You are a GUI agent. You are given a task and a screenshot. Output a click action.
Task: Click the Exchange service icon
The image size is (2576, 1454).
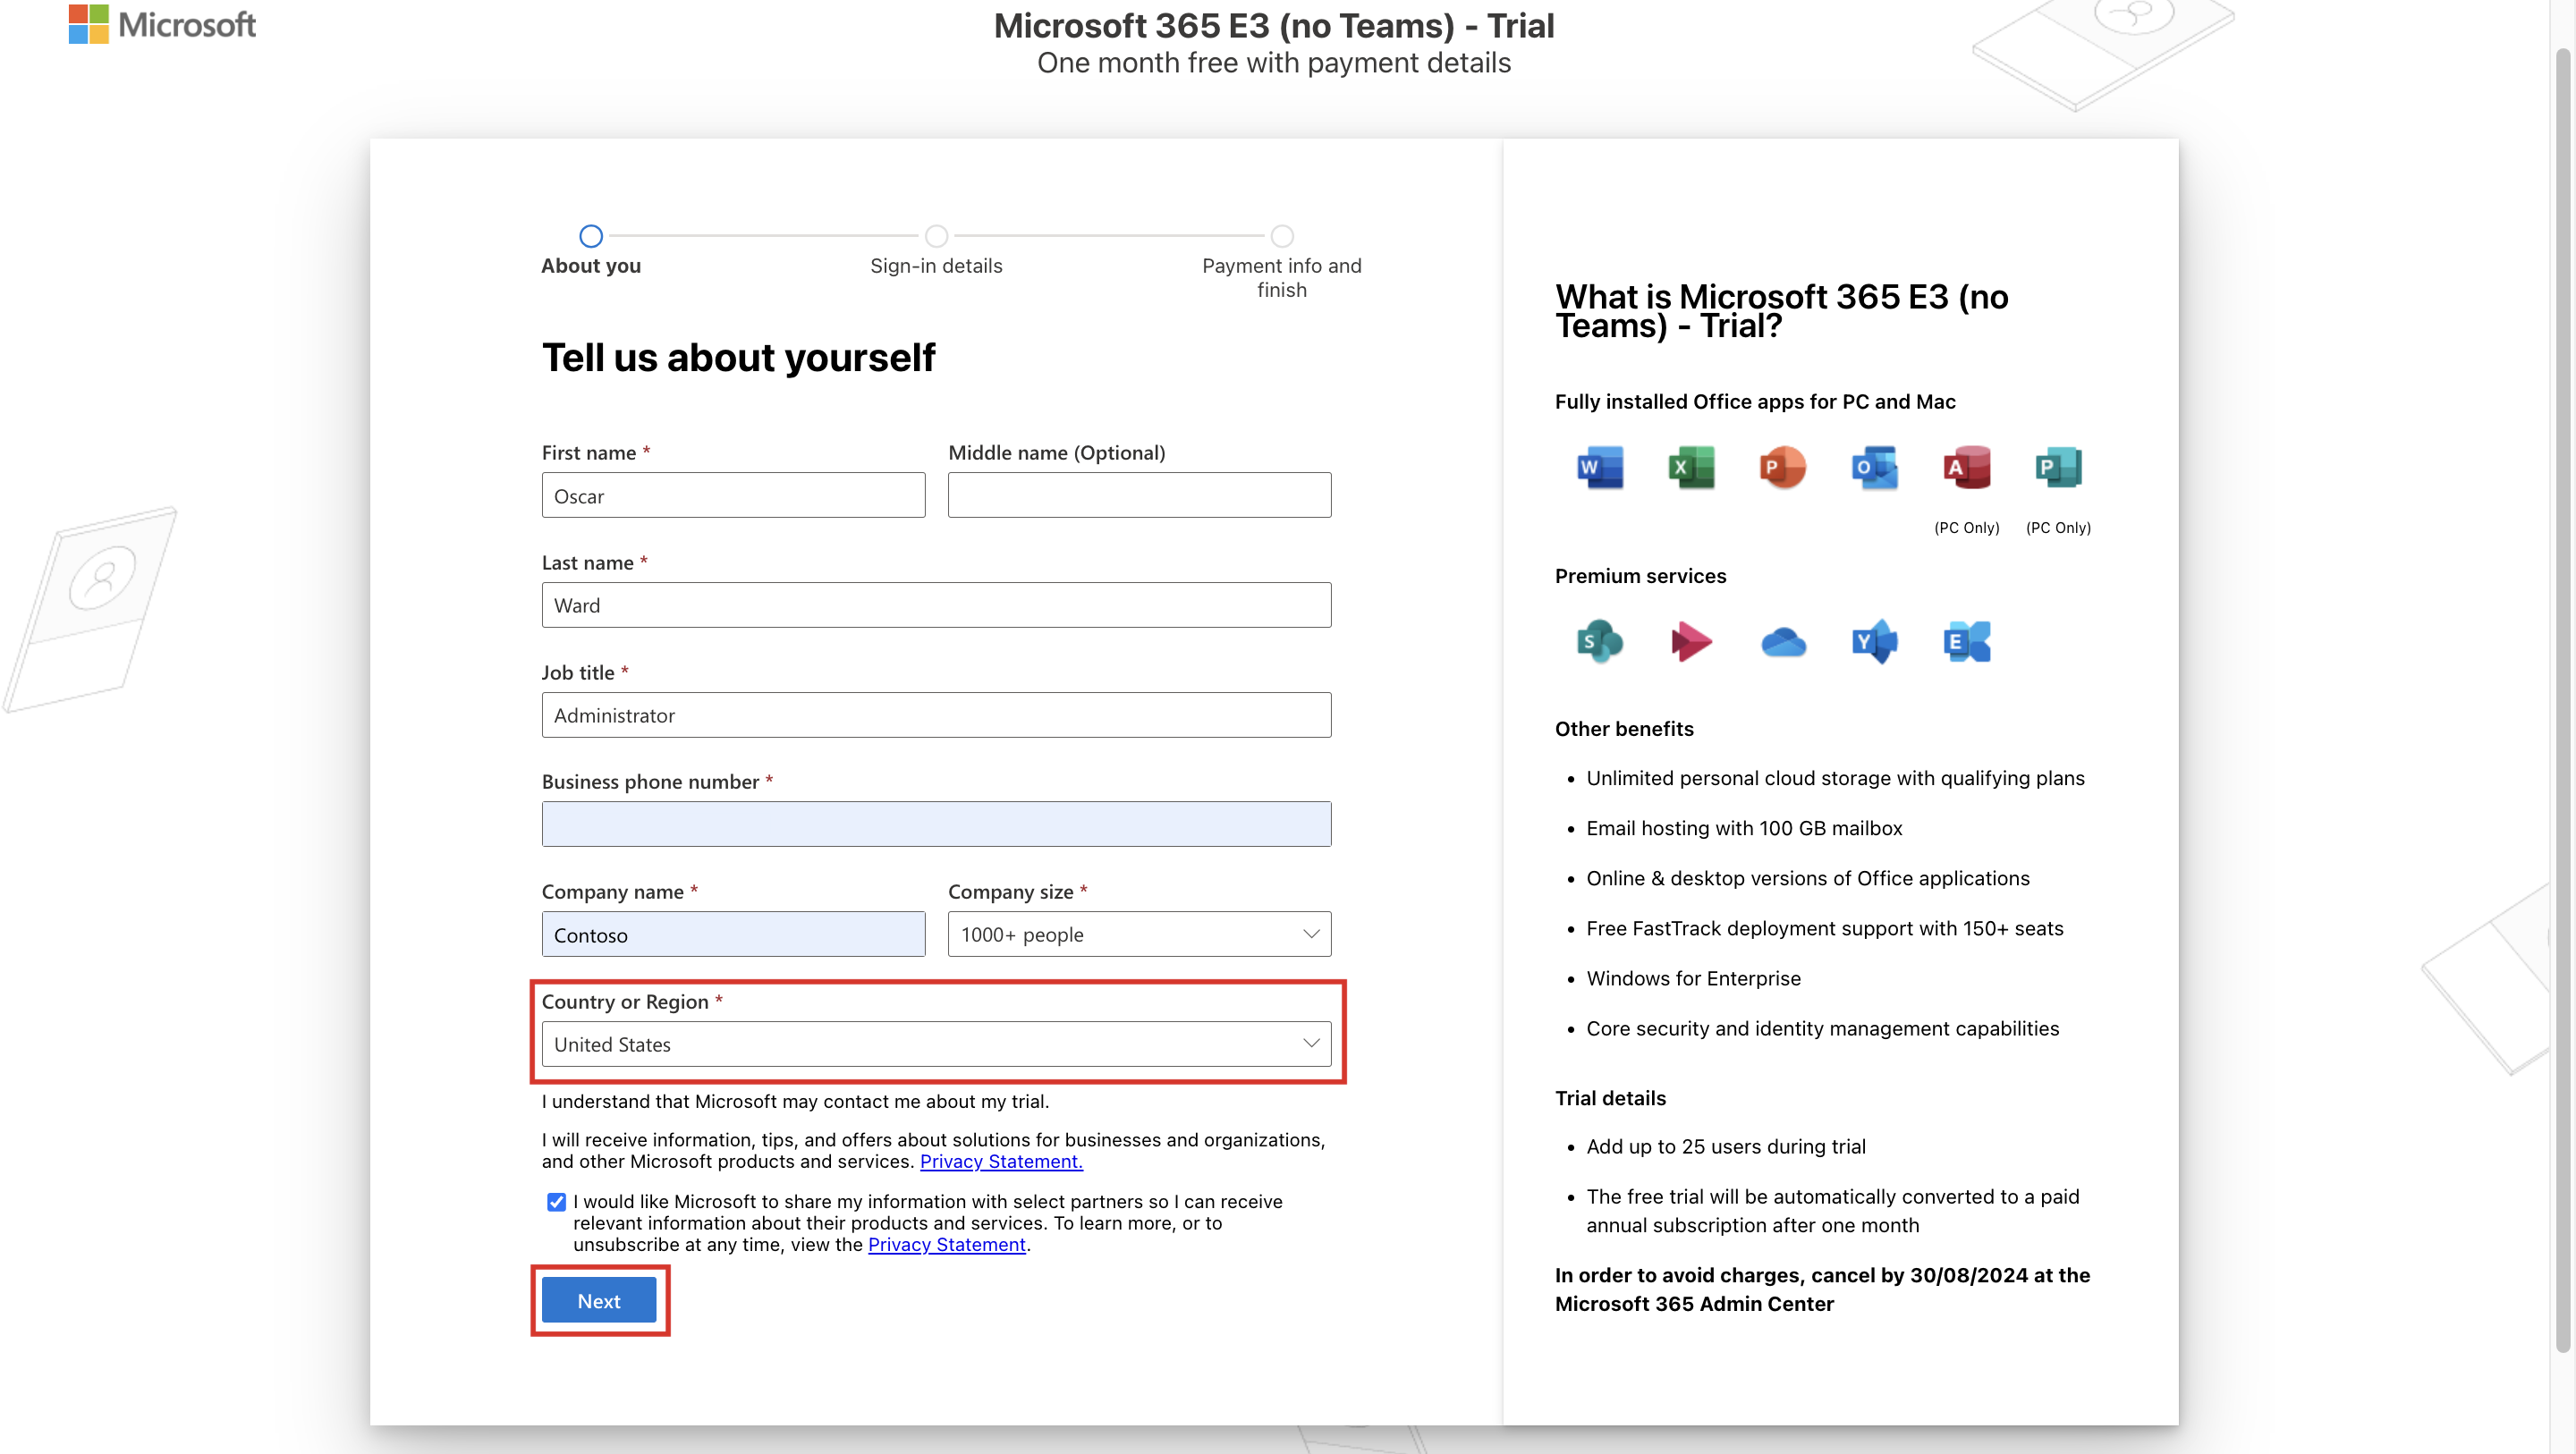[1967, 641]
